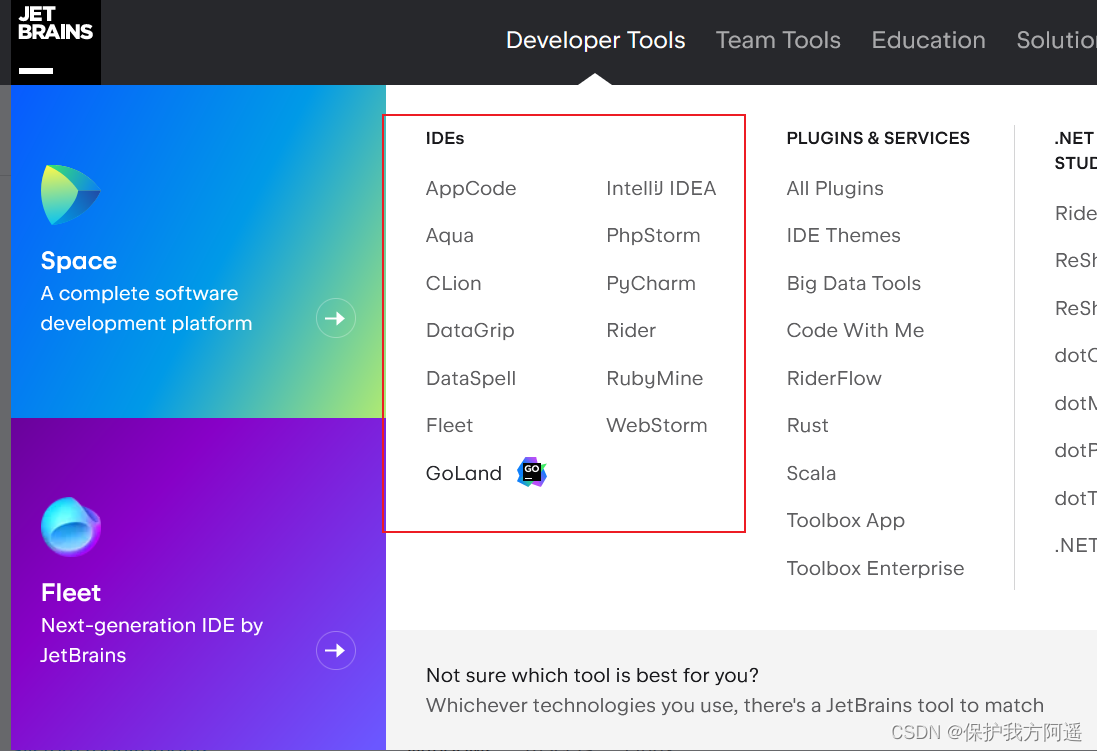Click the Toolbox App link
Screen dimensions: 1097x751
pos(845,520)
